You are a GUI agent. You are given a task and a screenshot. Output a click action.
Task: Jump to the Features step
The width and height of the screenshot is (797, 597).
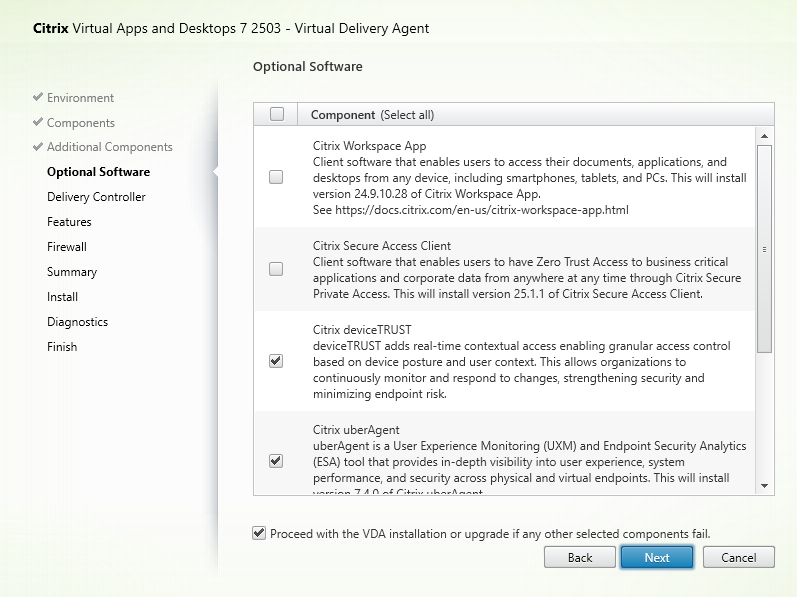69,222
